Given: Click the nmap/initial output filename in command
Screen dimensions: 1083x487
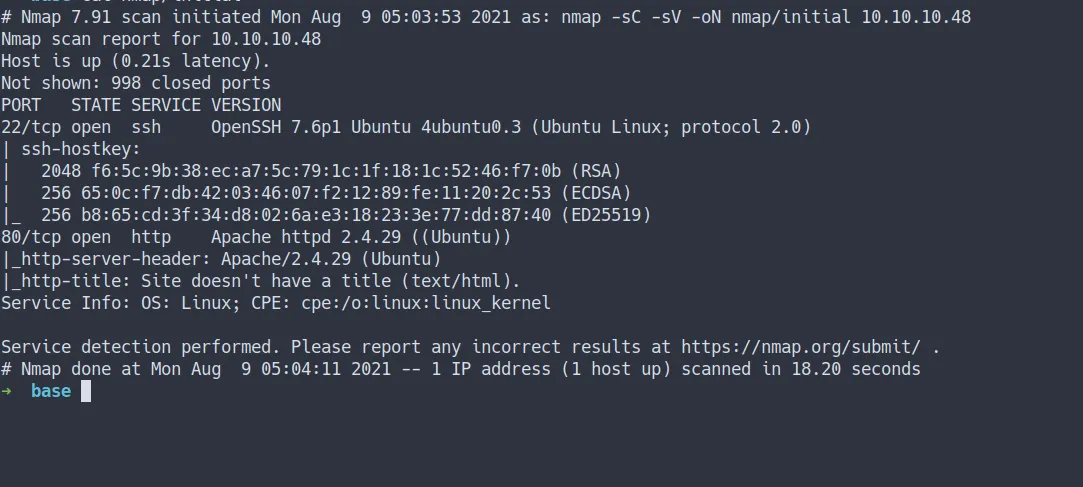Looking at the screenshot, I should point(785,17).
